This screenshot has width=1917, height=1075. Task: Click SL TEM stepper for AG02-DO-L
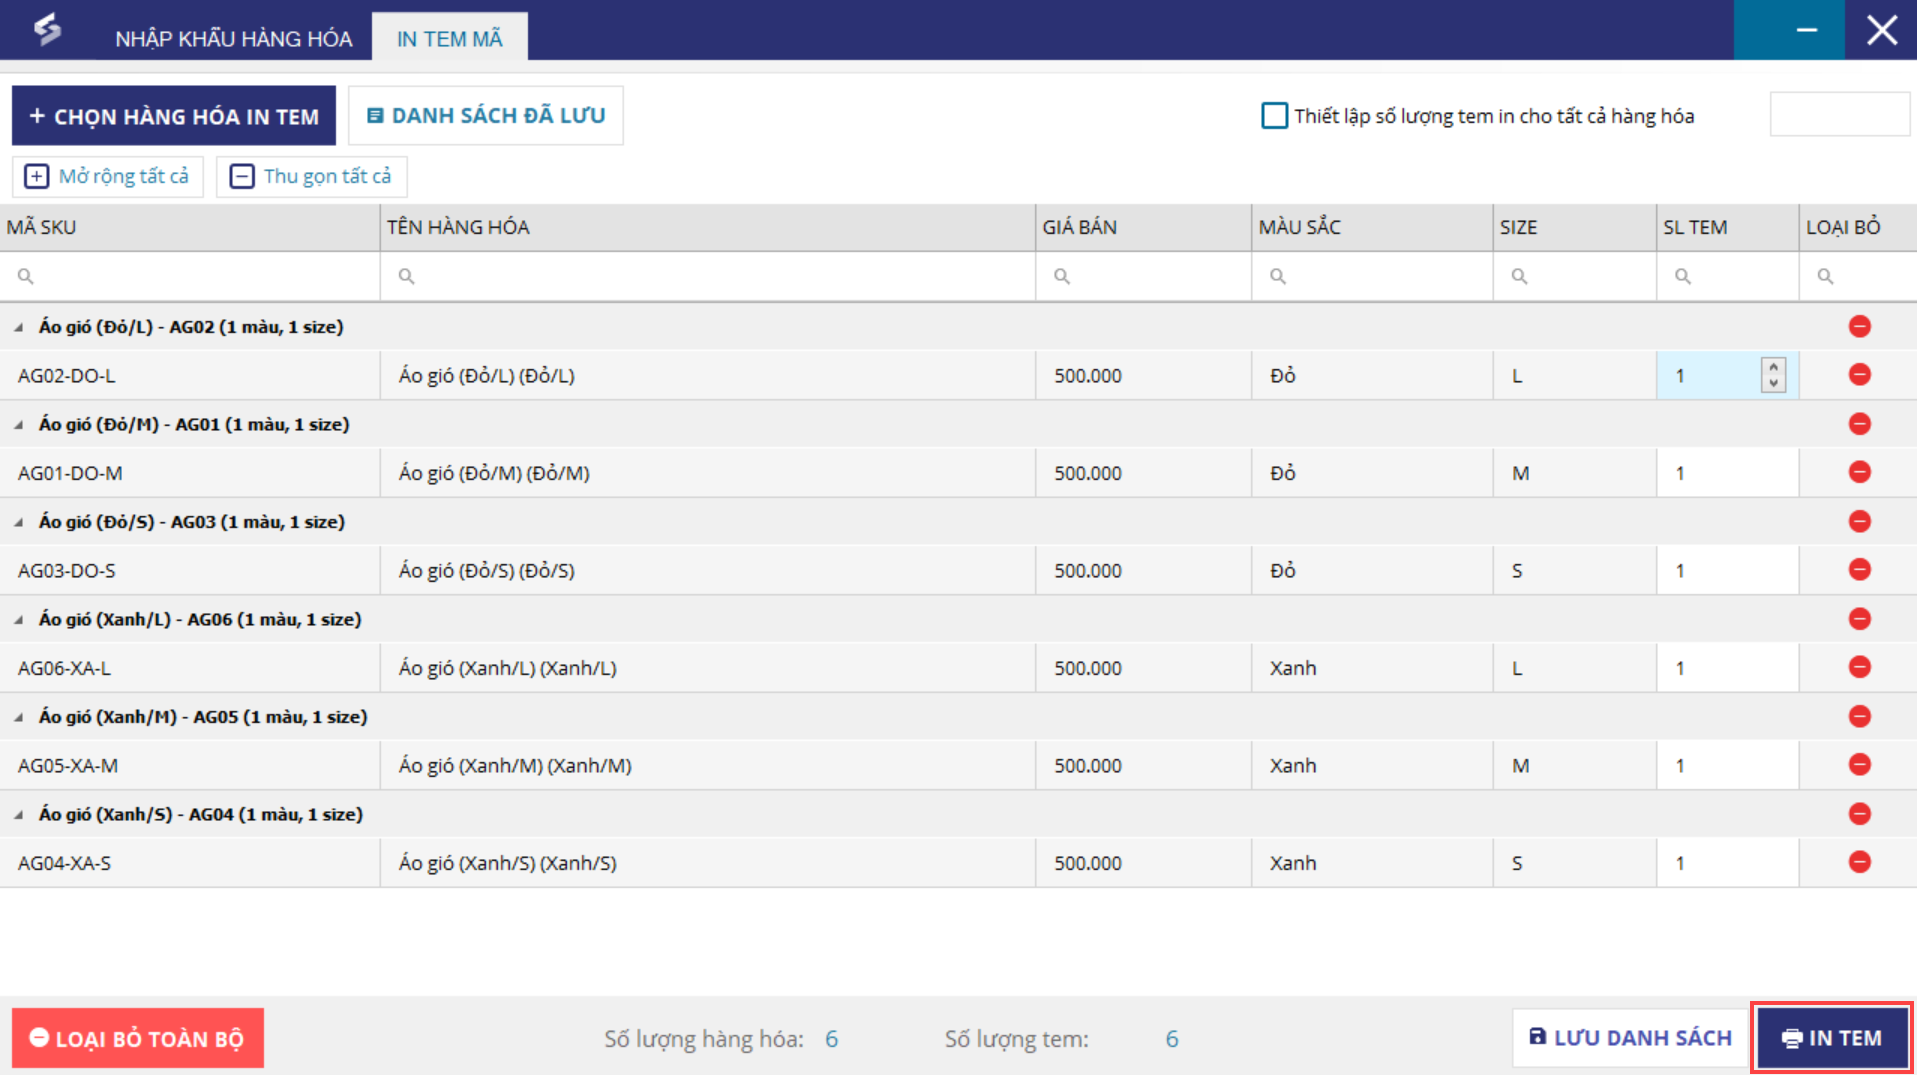pos(1773,375)
